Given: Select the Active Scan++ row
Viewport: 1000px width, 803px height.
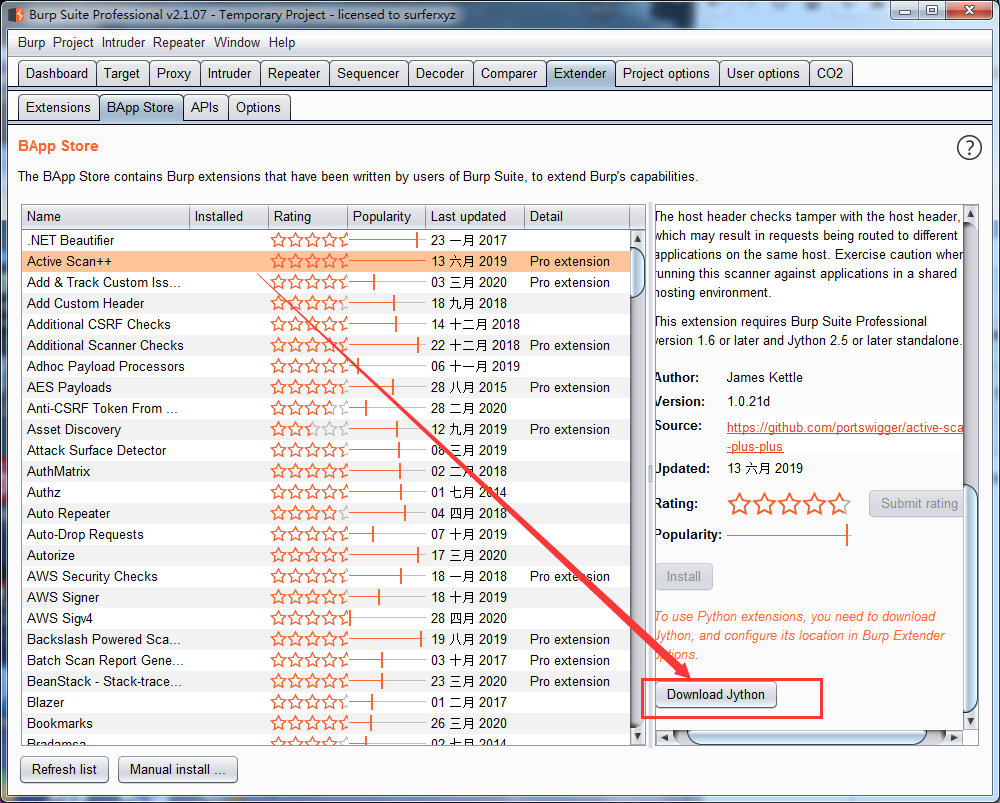Looking at the screenshot, I should (x=326, y=262).
